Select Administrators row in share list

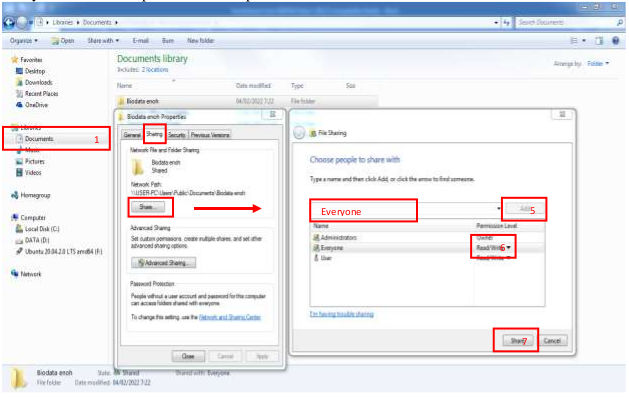tap(428, 238)
